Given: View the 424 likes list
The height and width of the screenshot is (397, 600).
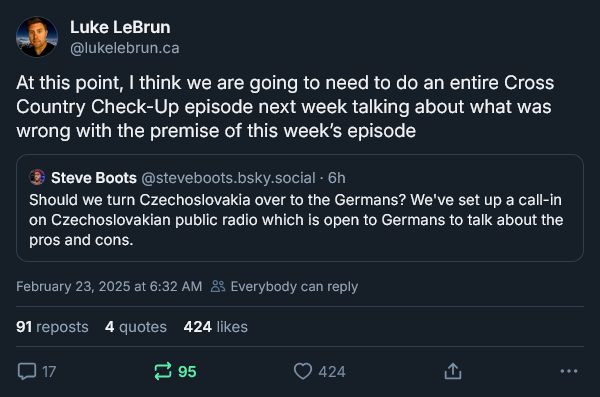Looking at the screenshot, I should point(215,327).
